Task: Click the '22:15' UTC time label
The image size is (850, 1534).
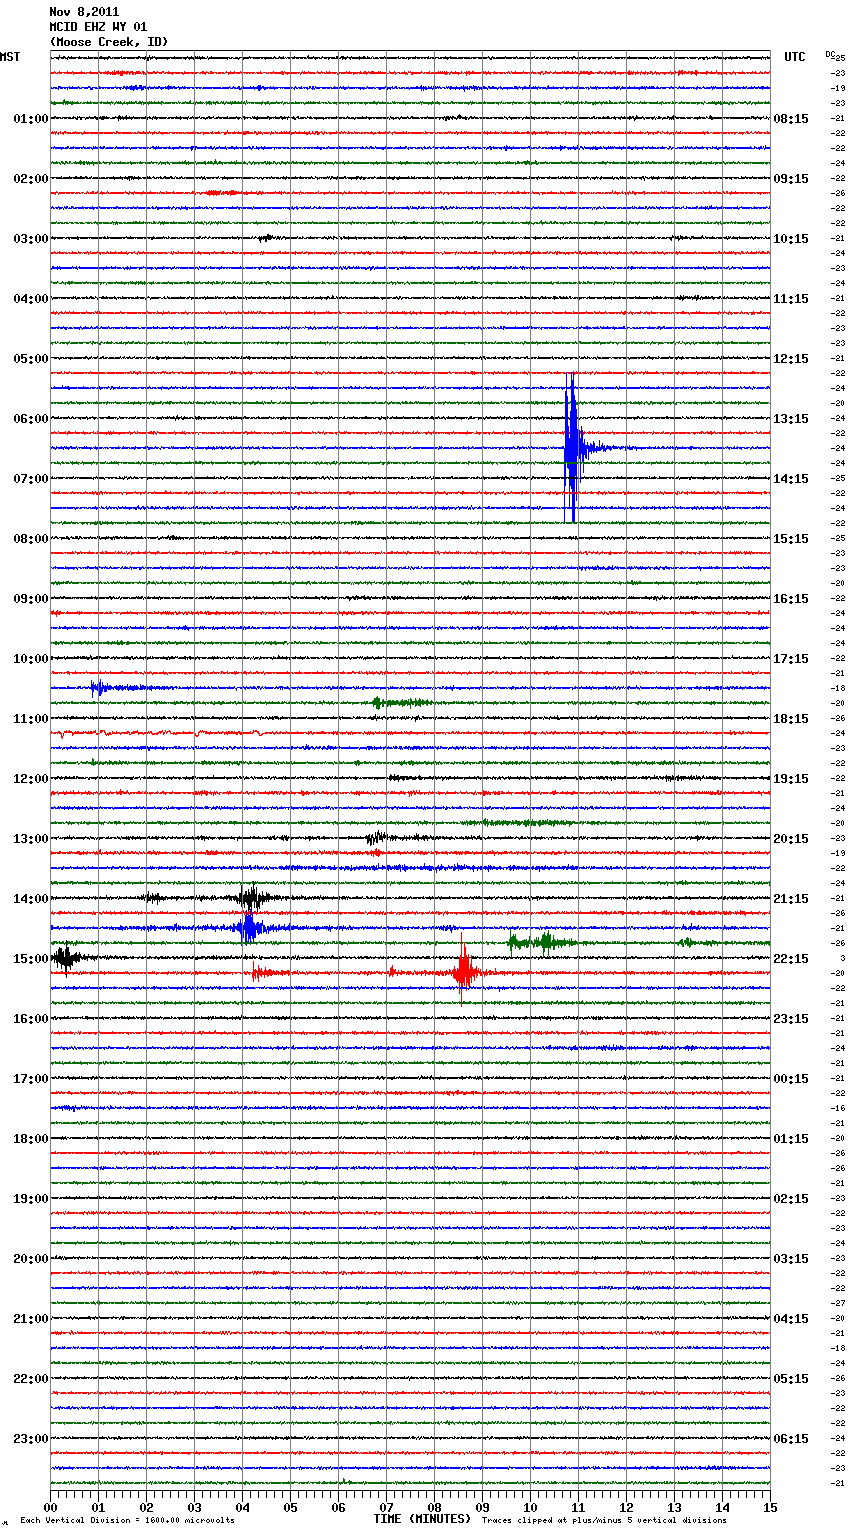Action: (791, 959)
